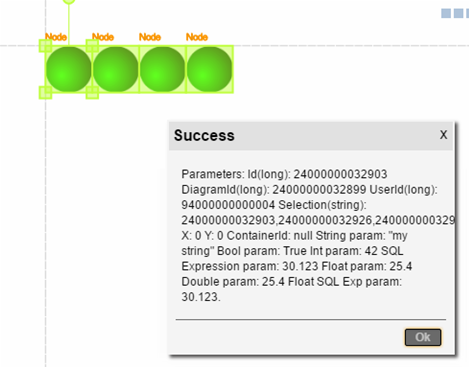The image size is (469, 367).
Task: Click the fourth orange Node label
Action: coord(197,37)
